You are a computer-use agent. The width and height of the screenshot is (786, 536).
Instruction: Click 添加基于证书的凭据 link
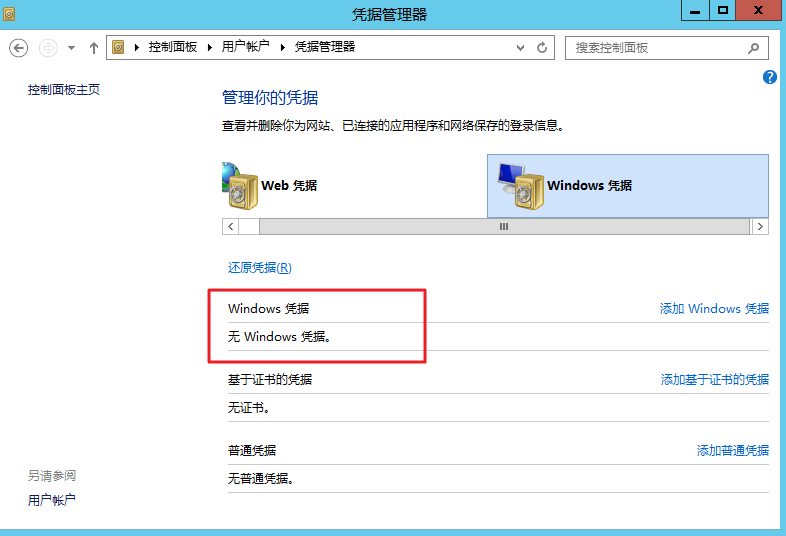714,380
